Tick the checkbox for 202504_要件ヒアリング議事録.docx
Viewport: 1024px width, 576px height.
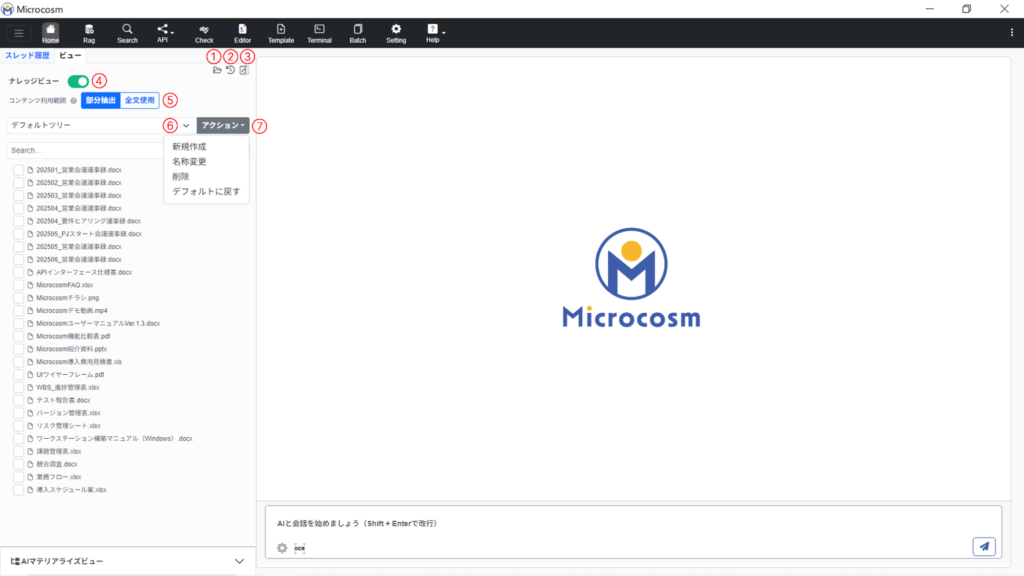18,221
